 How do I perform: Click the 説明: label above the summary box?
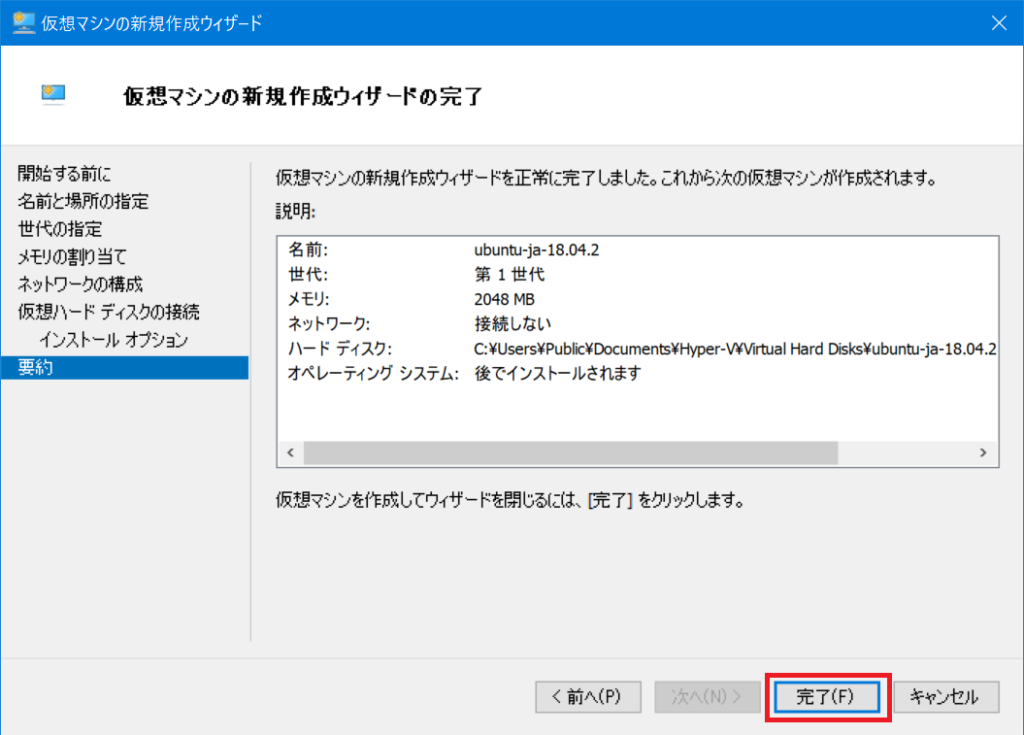(x=296, y=212)
